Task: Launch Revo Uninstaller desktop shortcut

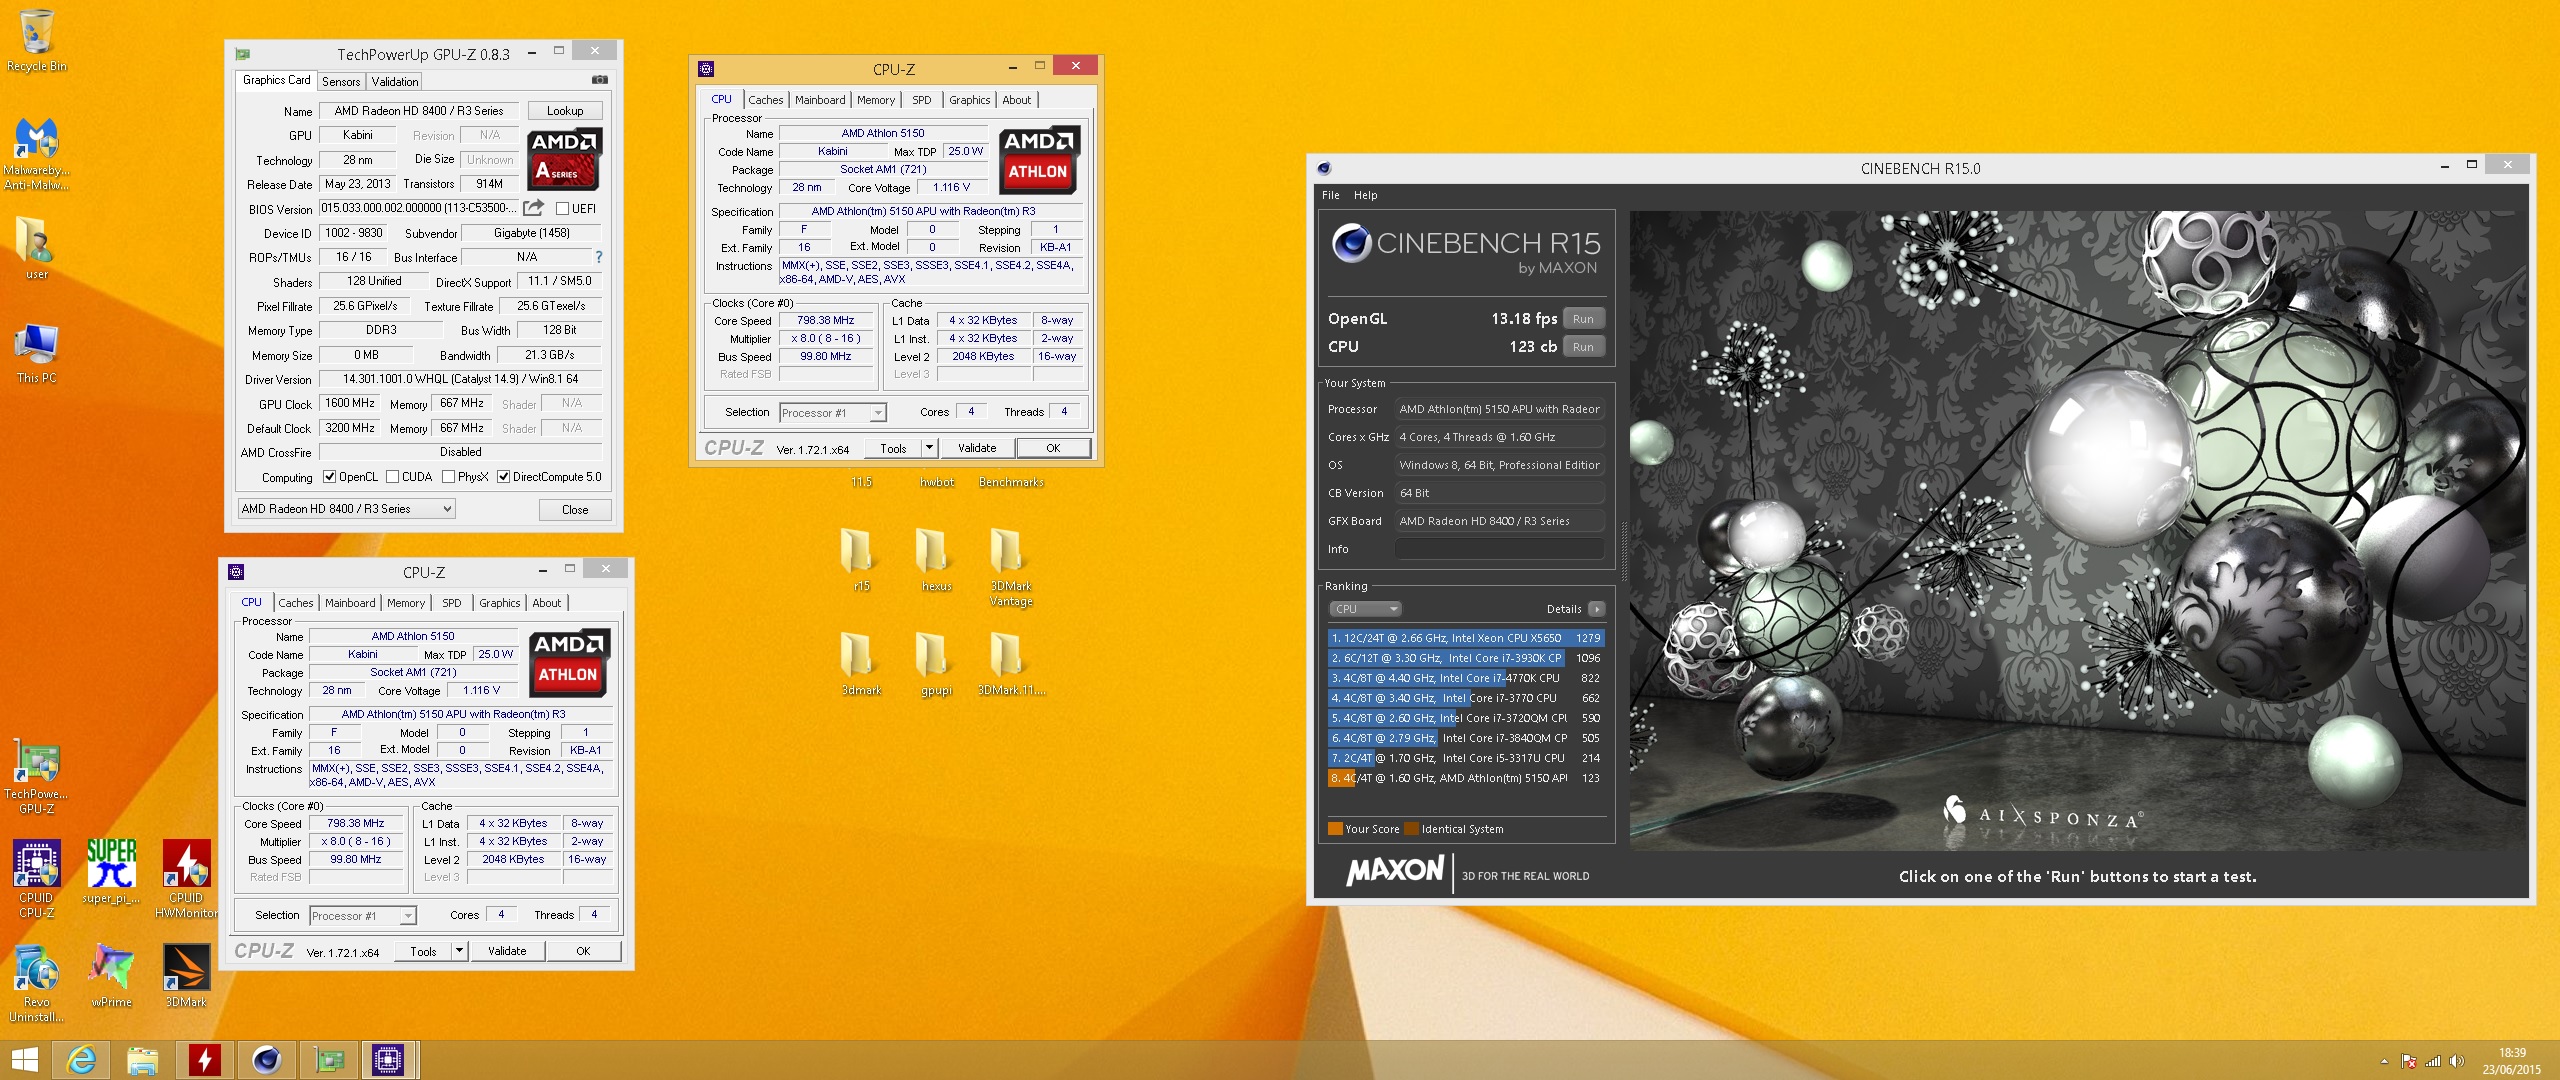Action: coord(36,983)
